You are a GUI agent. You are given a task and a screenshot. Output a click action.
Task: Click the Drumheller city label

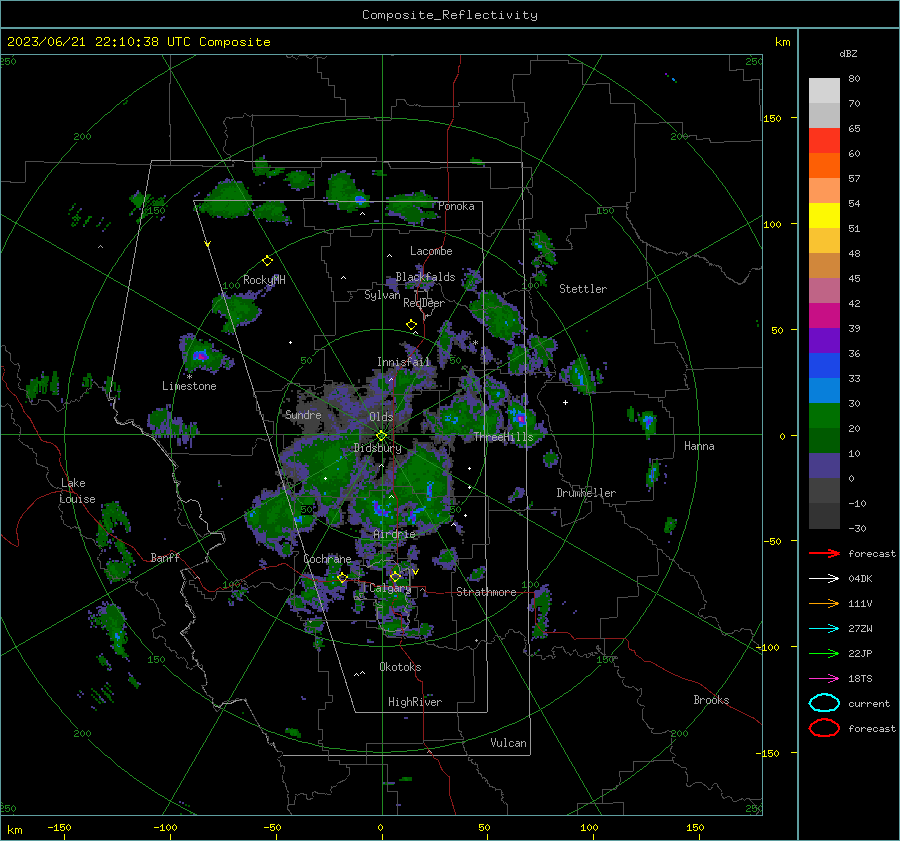[586, 493]
